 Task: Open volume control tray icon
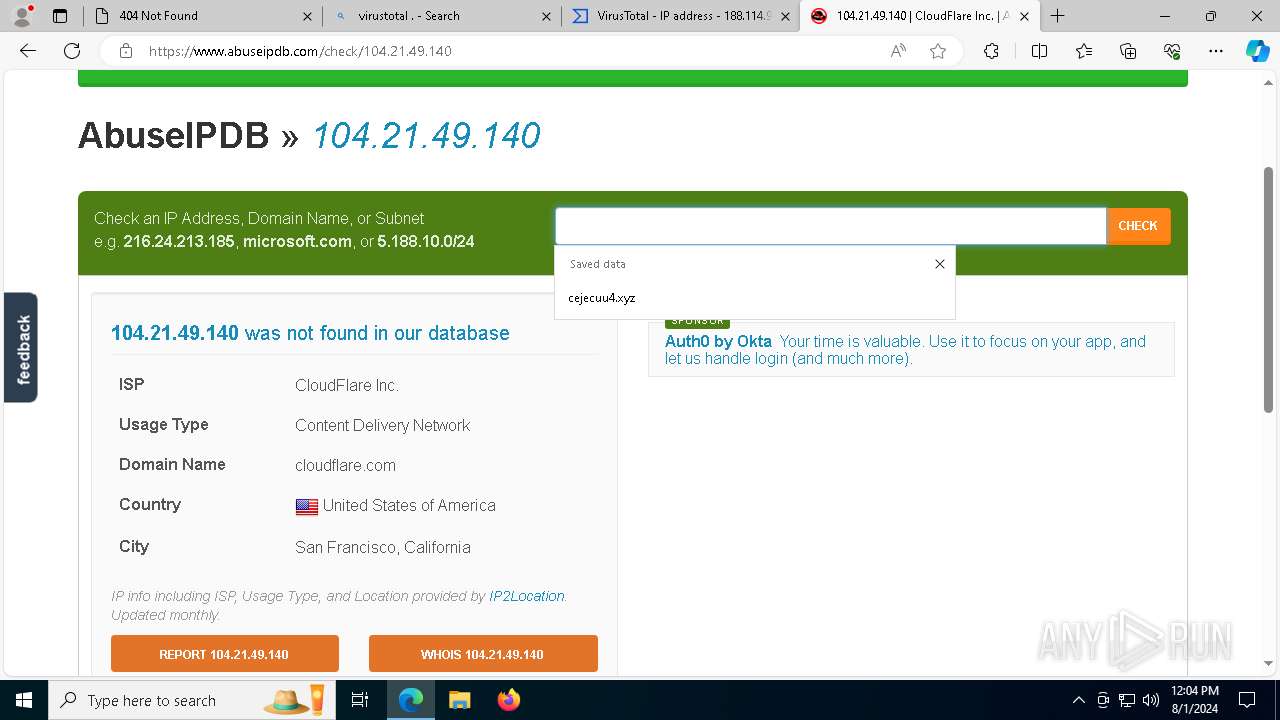[x=1151, y=700]
